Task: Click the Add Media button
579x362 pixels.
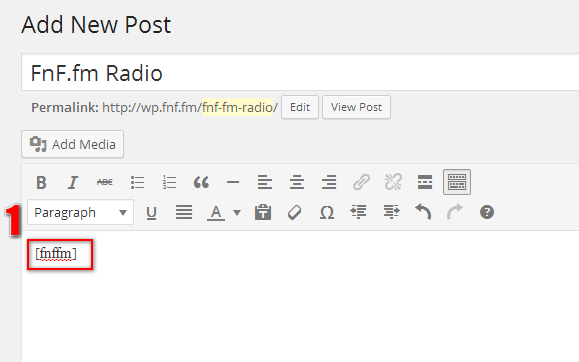Action: 72,144
